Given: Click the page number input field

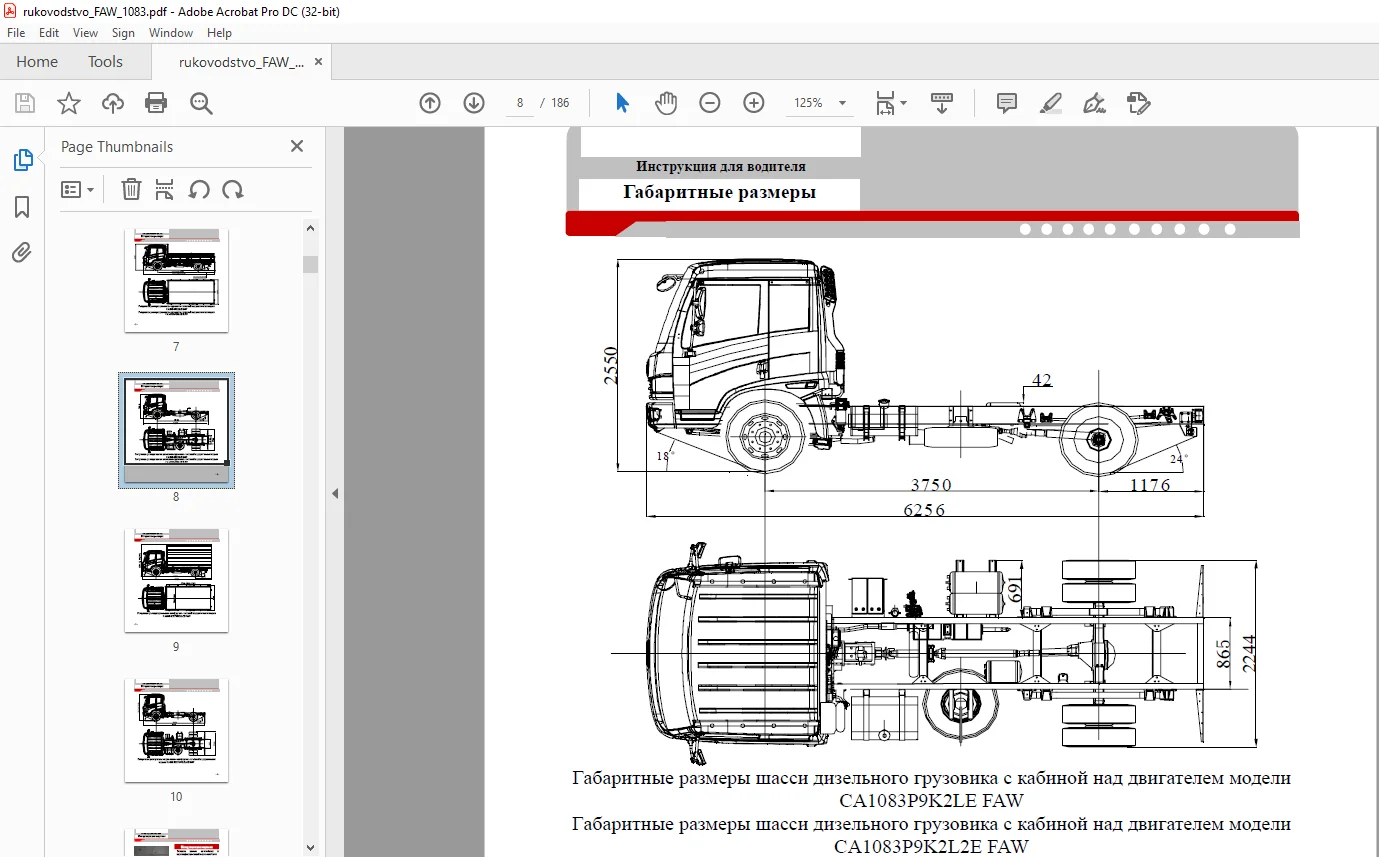Looking at the screenshot, I should point(520,103).
